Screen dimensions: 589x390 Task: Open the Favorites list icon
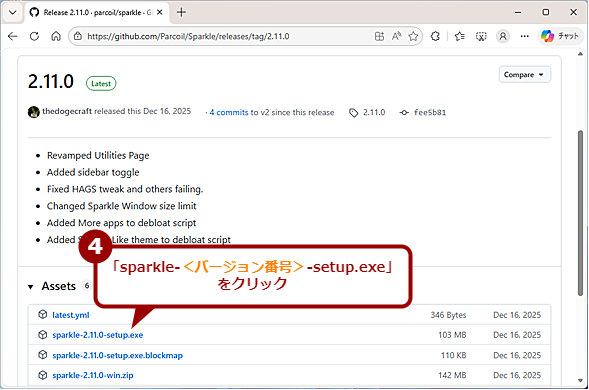pyautogui.click(x=459, y=36)
